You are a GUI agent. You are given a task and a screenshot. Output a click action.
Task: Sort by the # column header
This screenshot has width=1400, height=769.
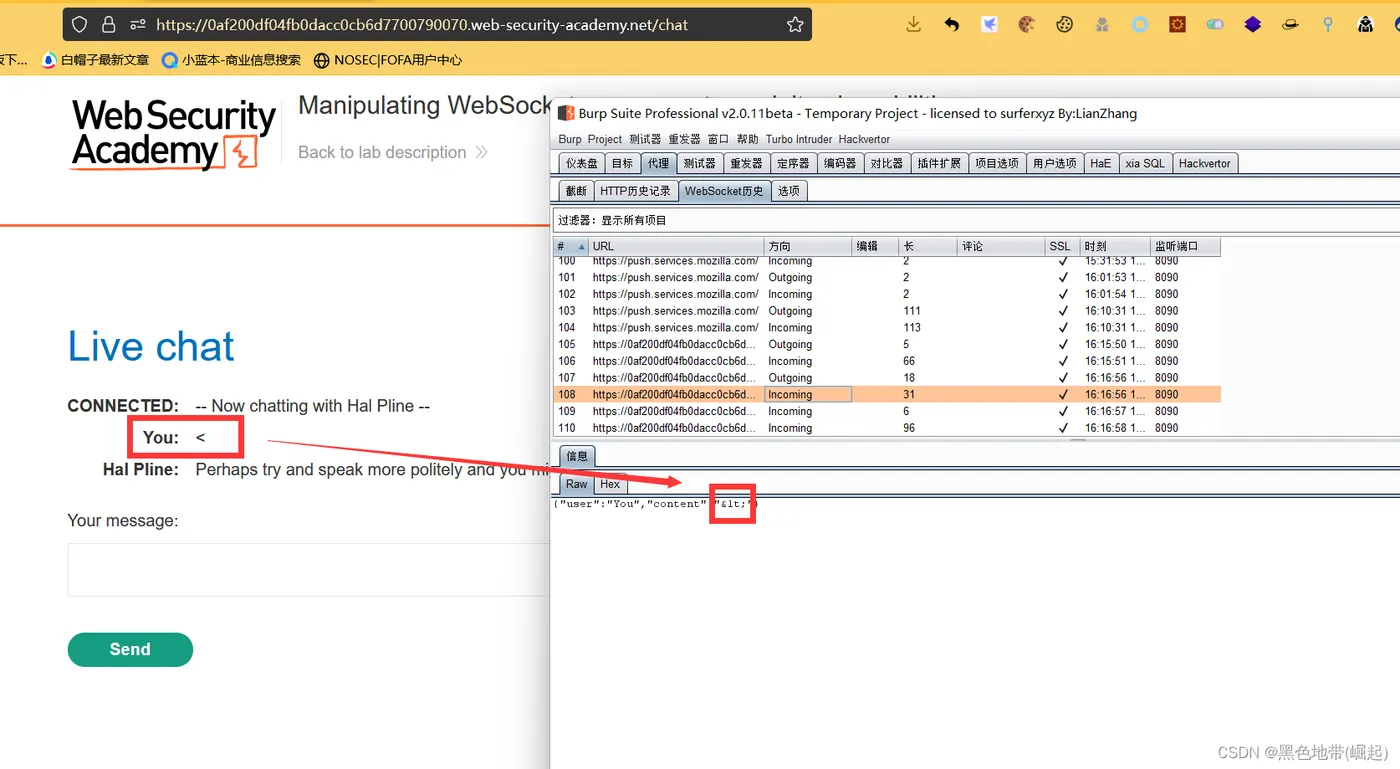pos(570,246)
